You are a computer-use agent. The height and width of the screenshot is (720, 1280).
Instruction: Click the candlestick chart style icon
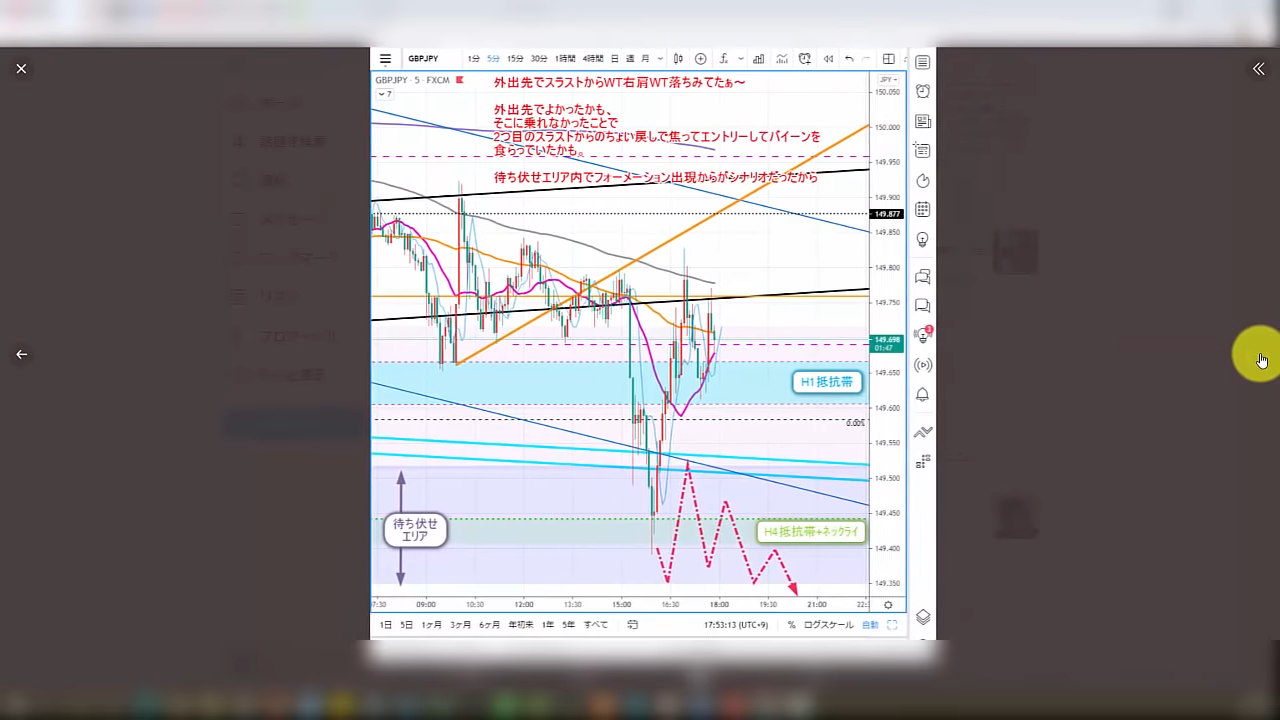pyautogui.click(x=678, y=59)
